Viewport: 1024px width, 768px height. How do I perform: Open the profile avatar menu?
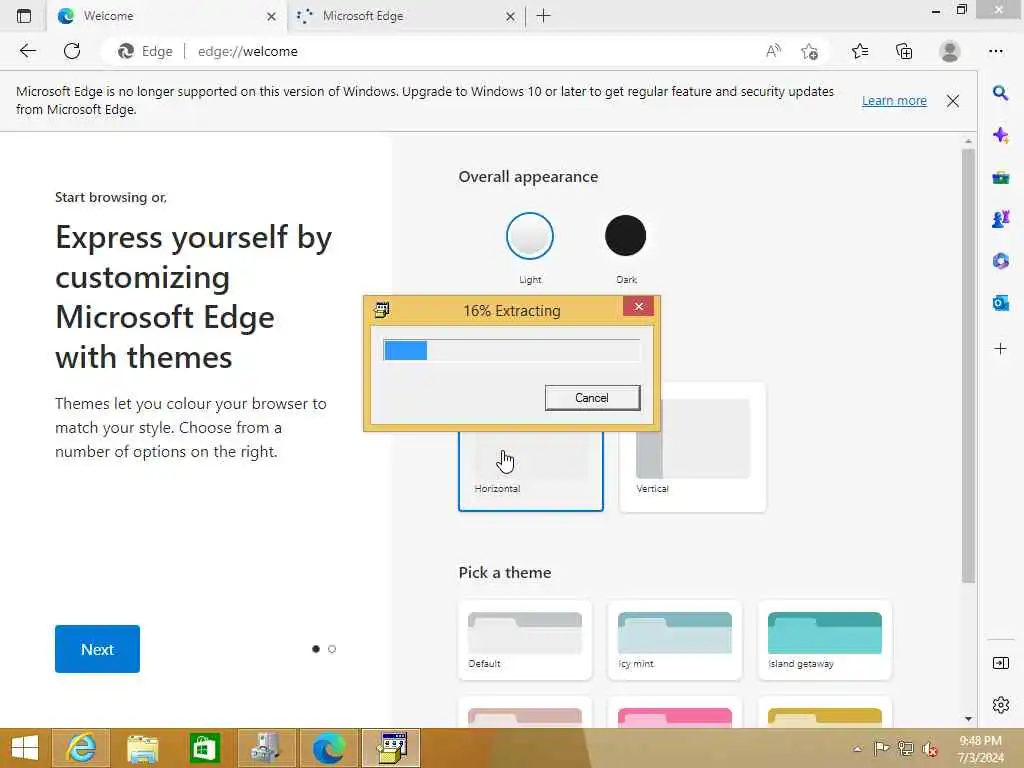(x=950, y=51)
